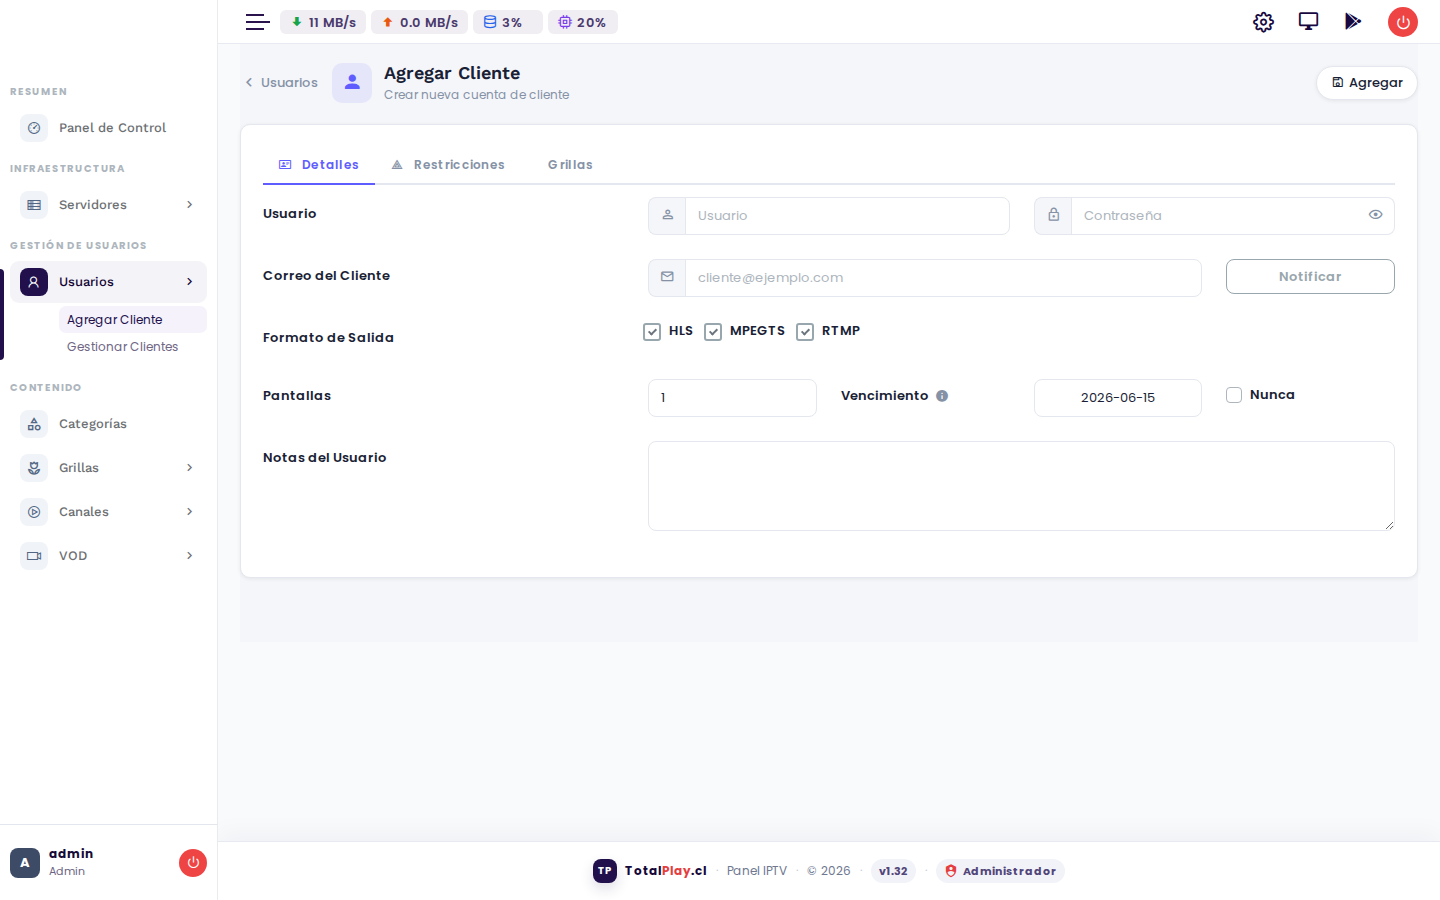Viewport: 1440px width, 900px height.
Task: Click the Panel IPTV footer text
Action: coord(757,871)
